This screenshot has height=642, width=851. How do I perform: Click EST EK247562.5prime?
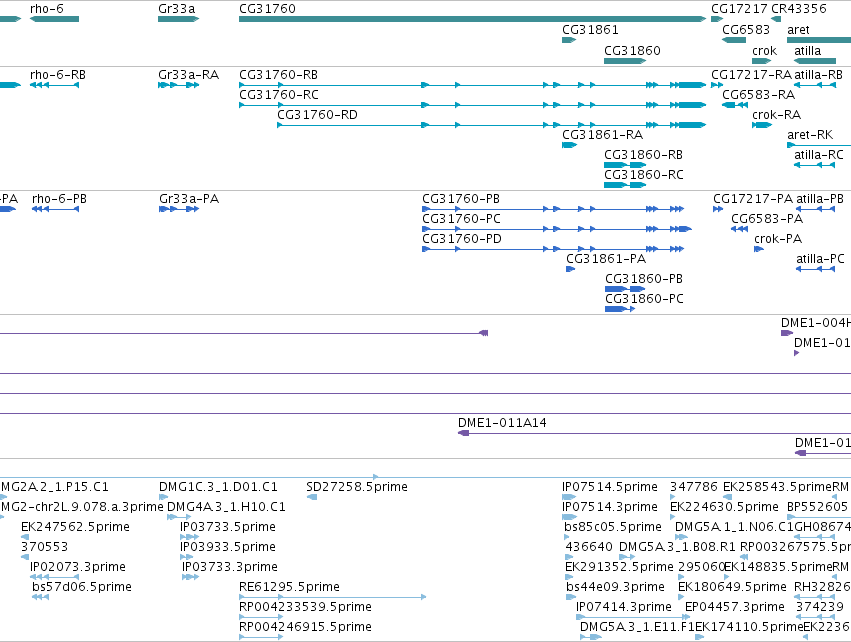[75, 527]
